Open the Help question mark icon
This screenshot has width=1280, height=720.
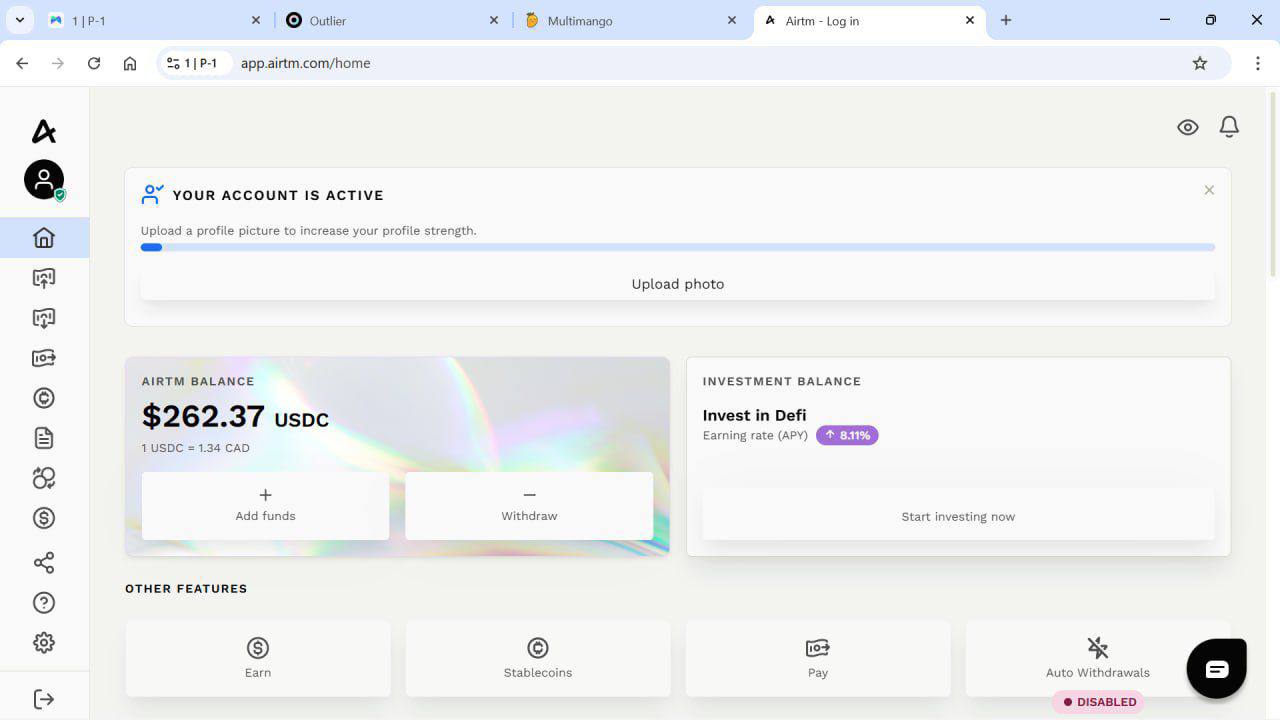pos(44,603)
